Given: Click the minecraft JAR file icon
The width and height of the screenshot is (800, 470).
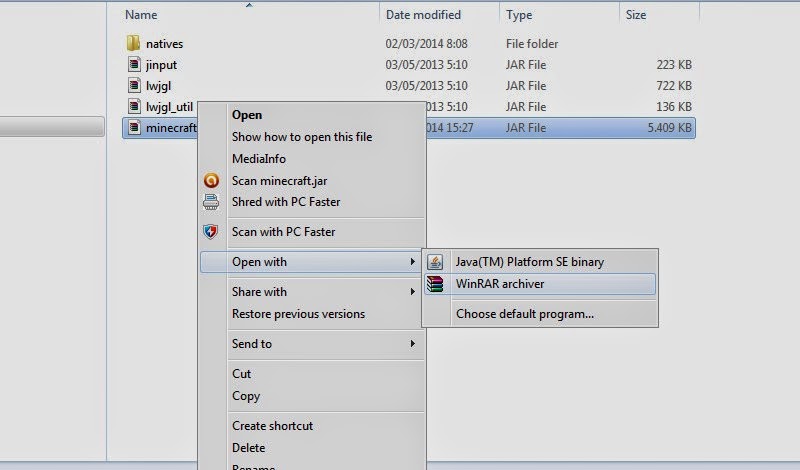Looking at the screenshot, I should (134, 127).
